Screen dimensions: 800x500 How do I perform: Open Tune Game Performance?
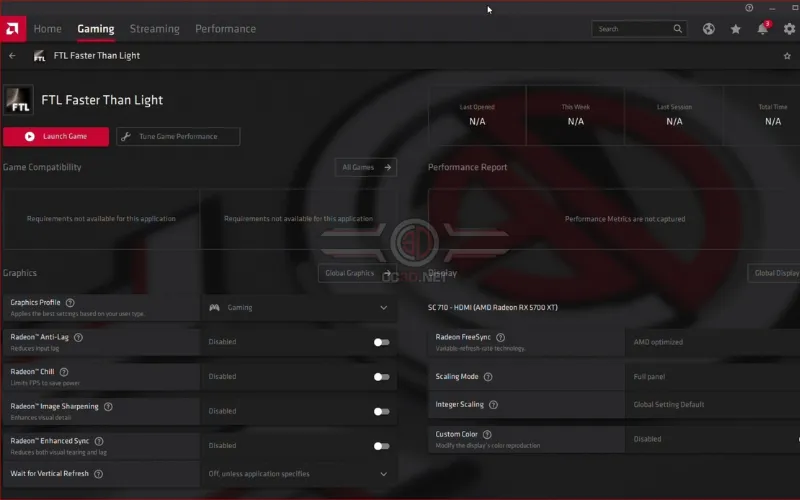click(178, 137)
